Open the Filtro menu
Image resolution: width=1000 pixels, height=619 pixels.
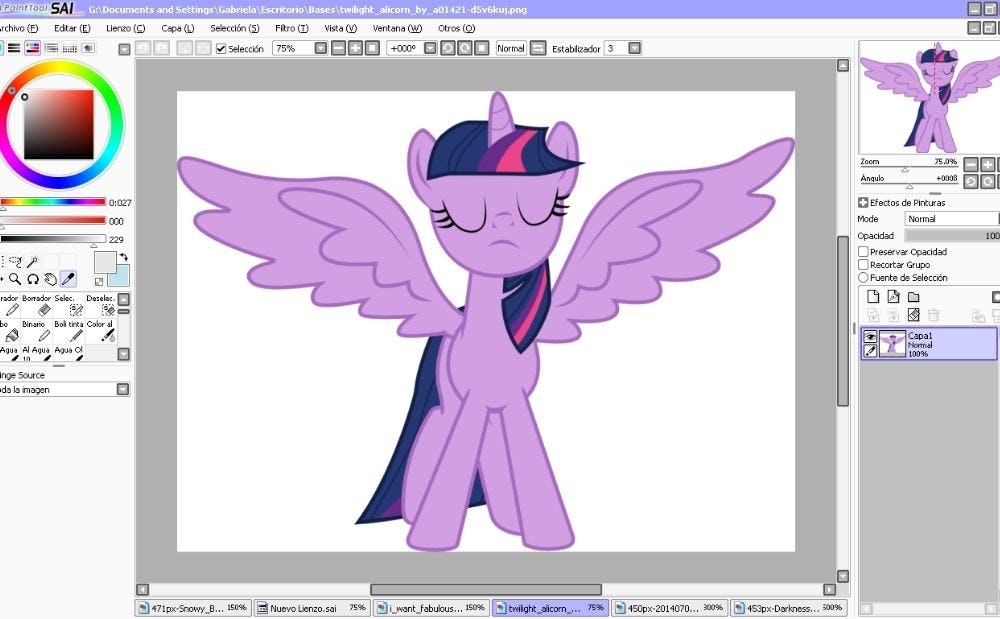click(x=291, y=28)
